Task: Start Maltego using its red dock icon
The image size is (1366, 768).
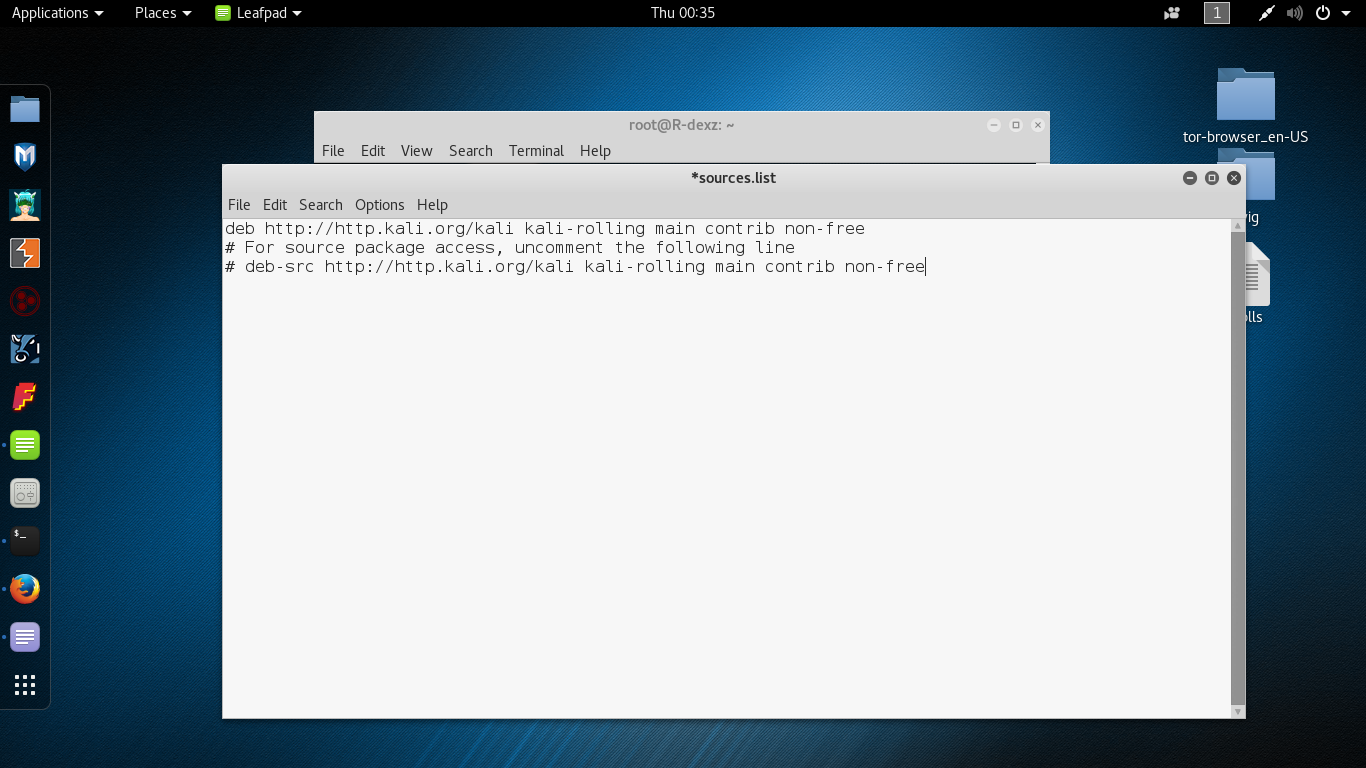Action: tap(24, 301)
